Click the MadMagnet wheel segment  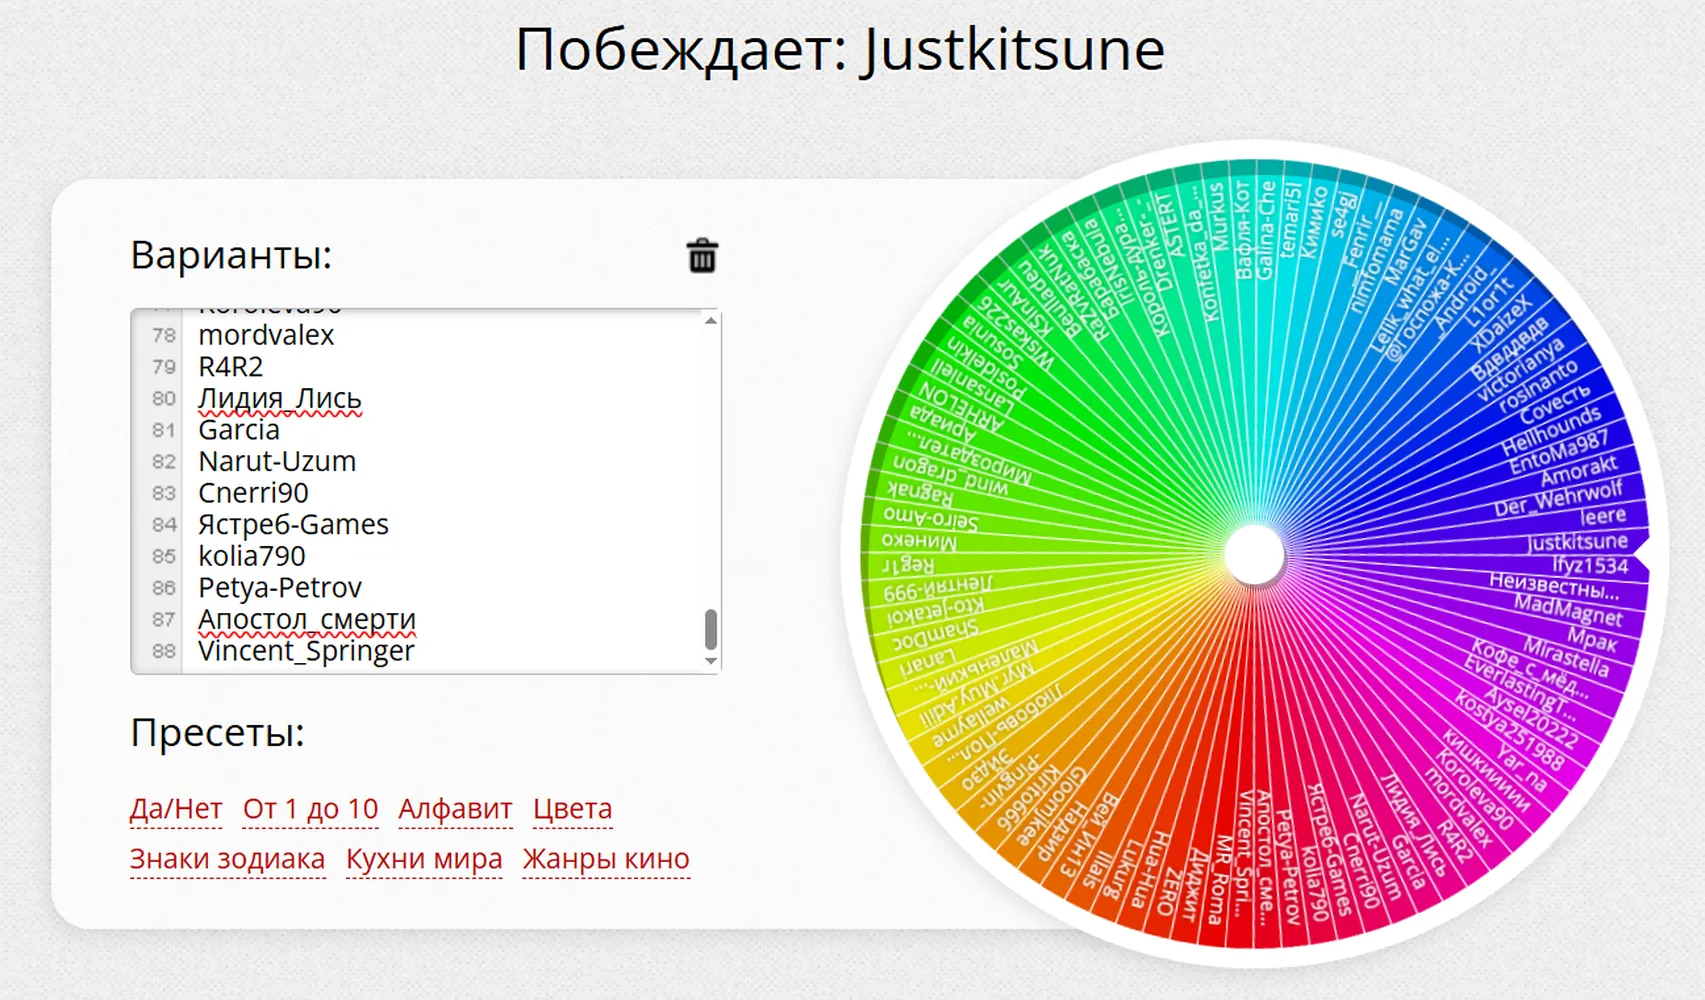(1567, 609)
